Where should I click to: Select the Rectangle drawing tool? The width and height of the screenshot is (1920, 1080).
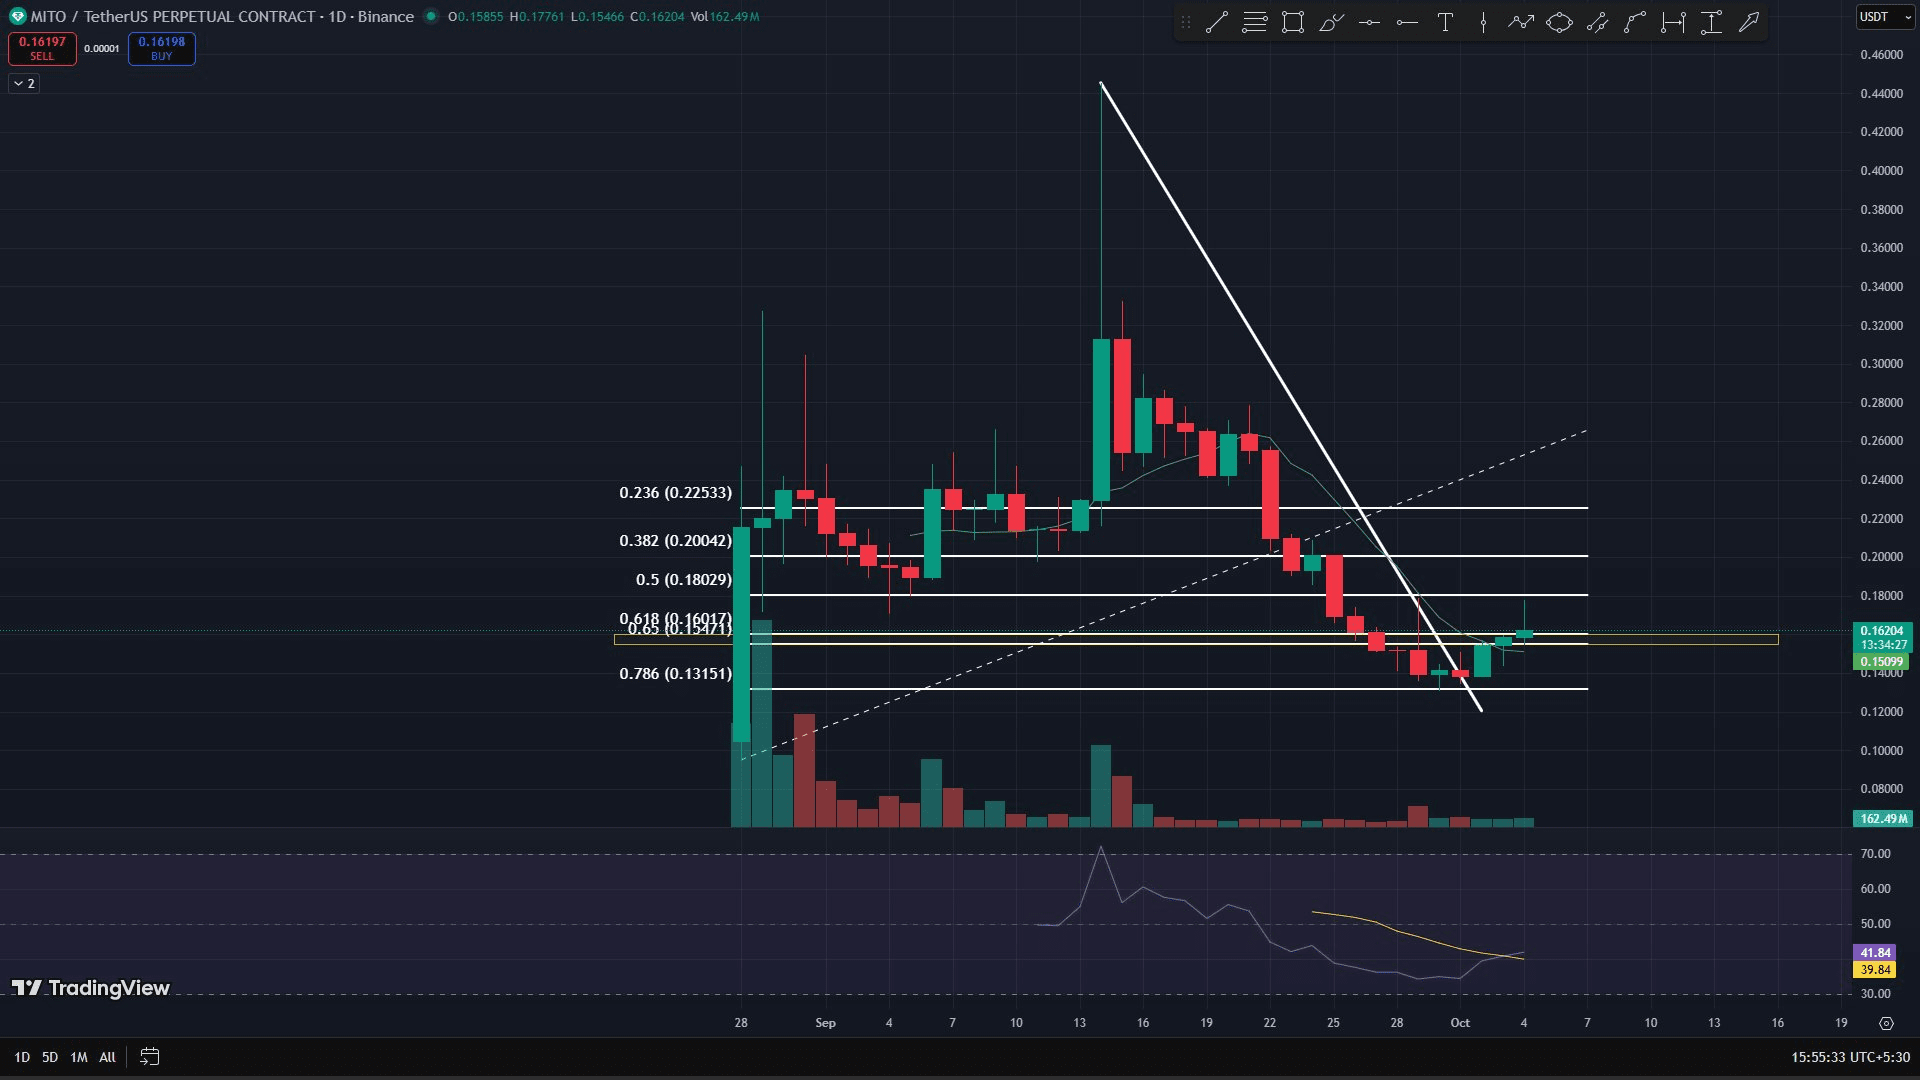click(1293, 22)
